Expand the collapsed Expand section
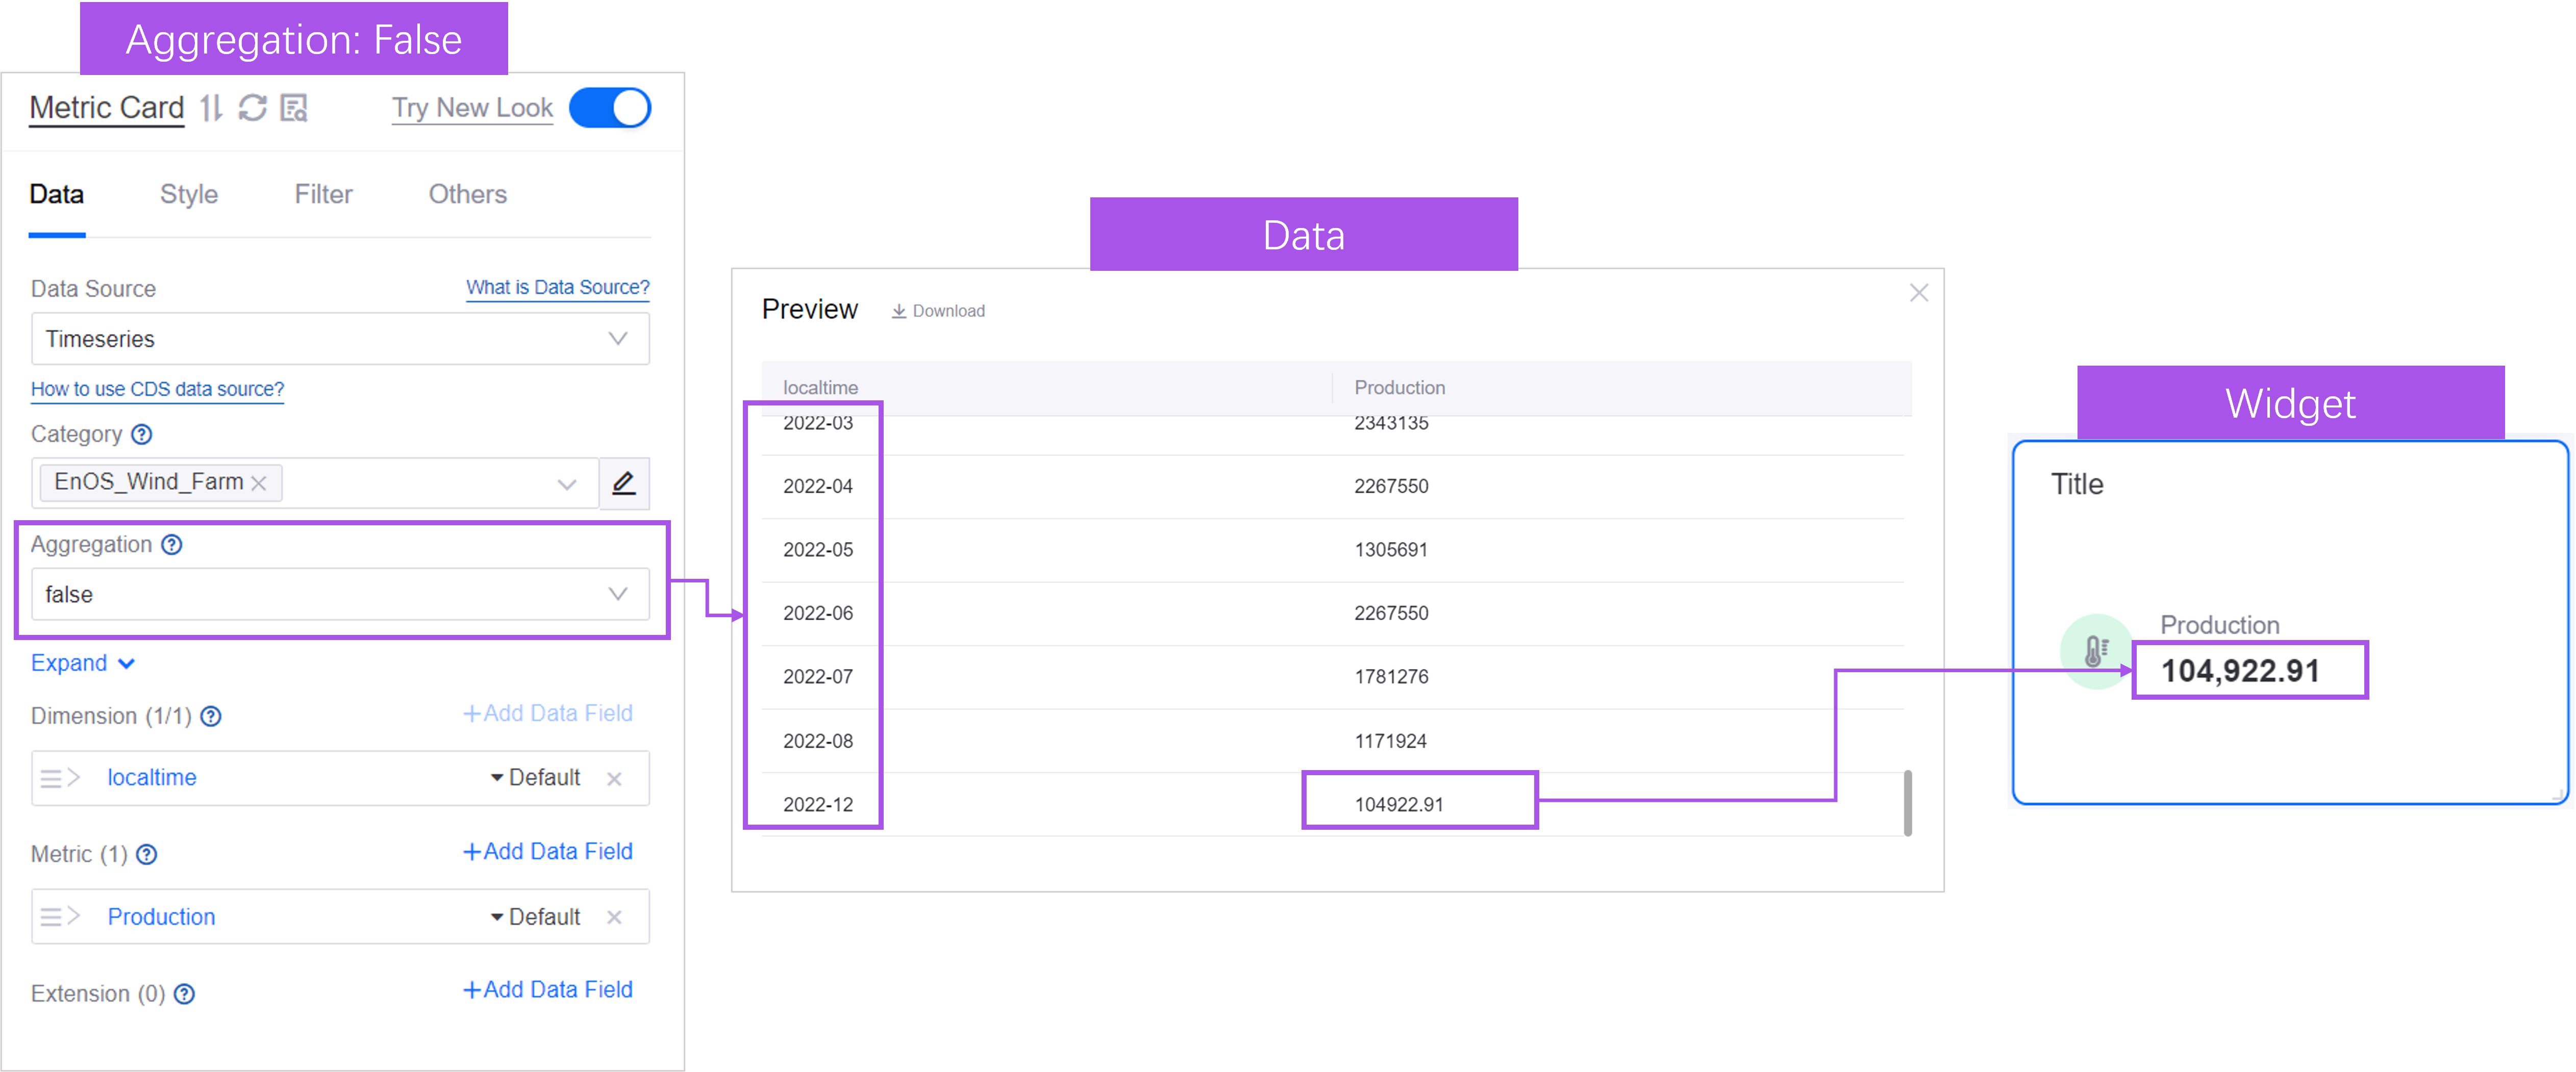 coord(82,663)
